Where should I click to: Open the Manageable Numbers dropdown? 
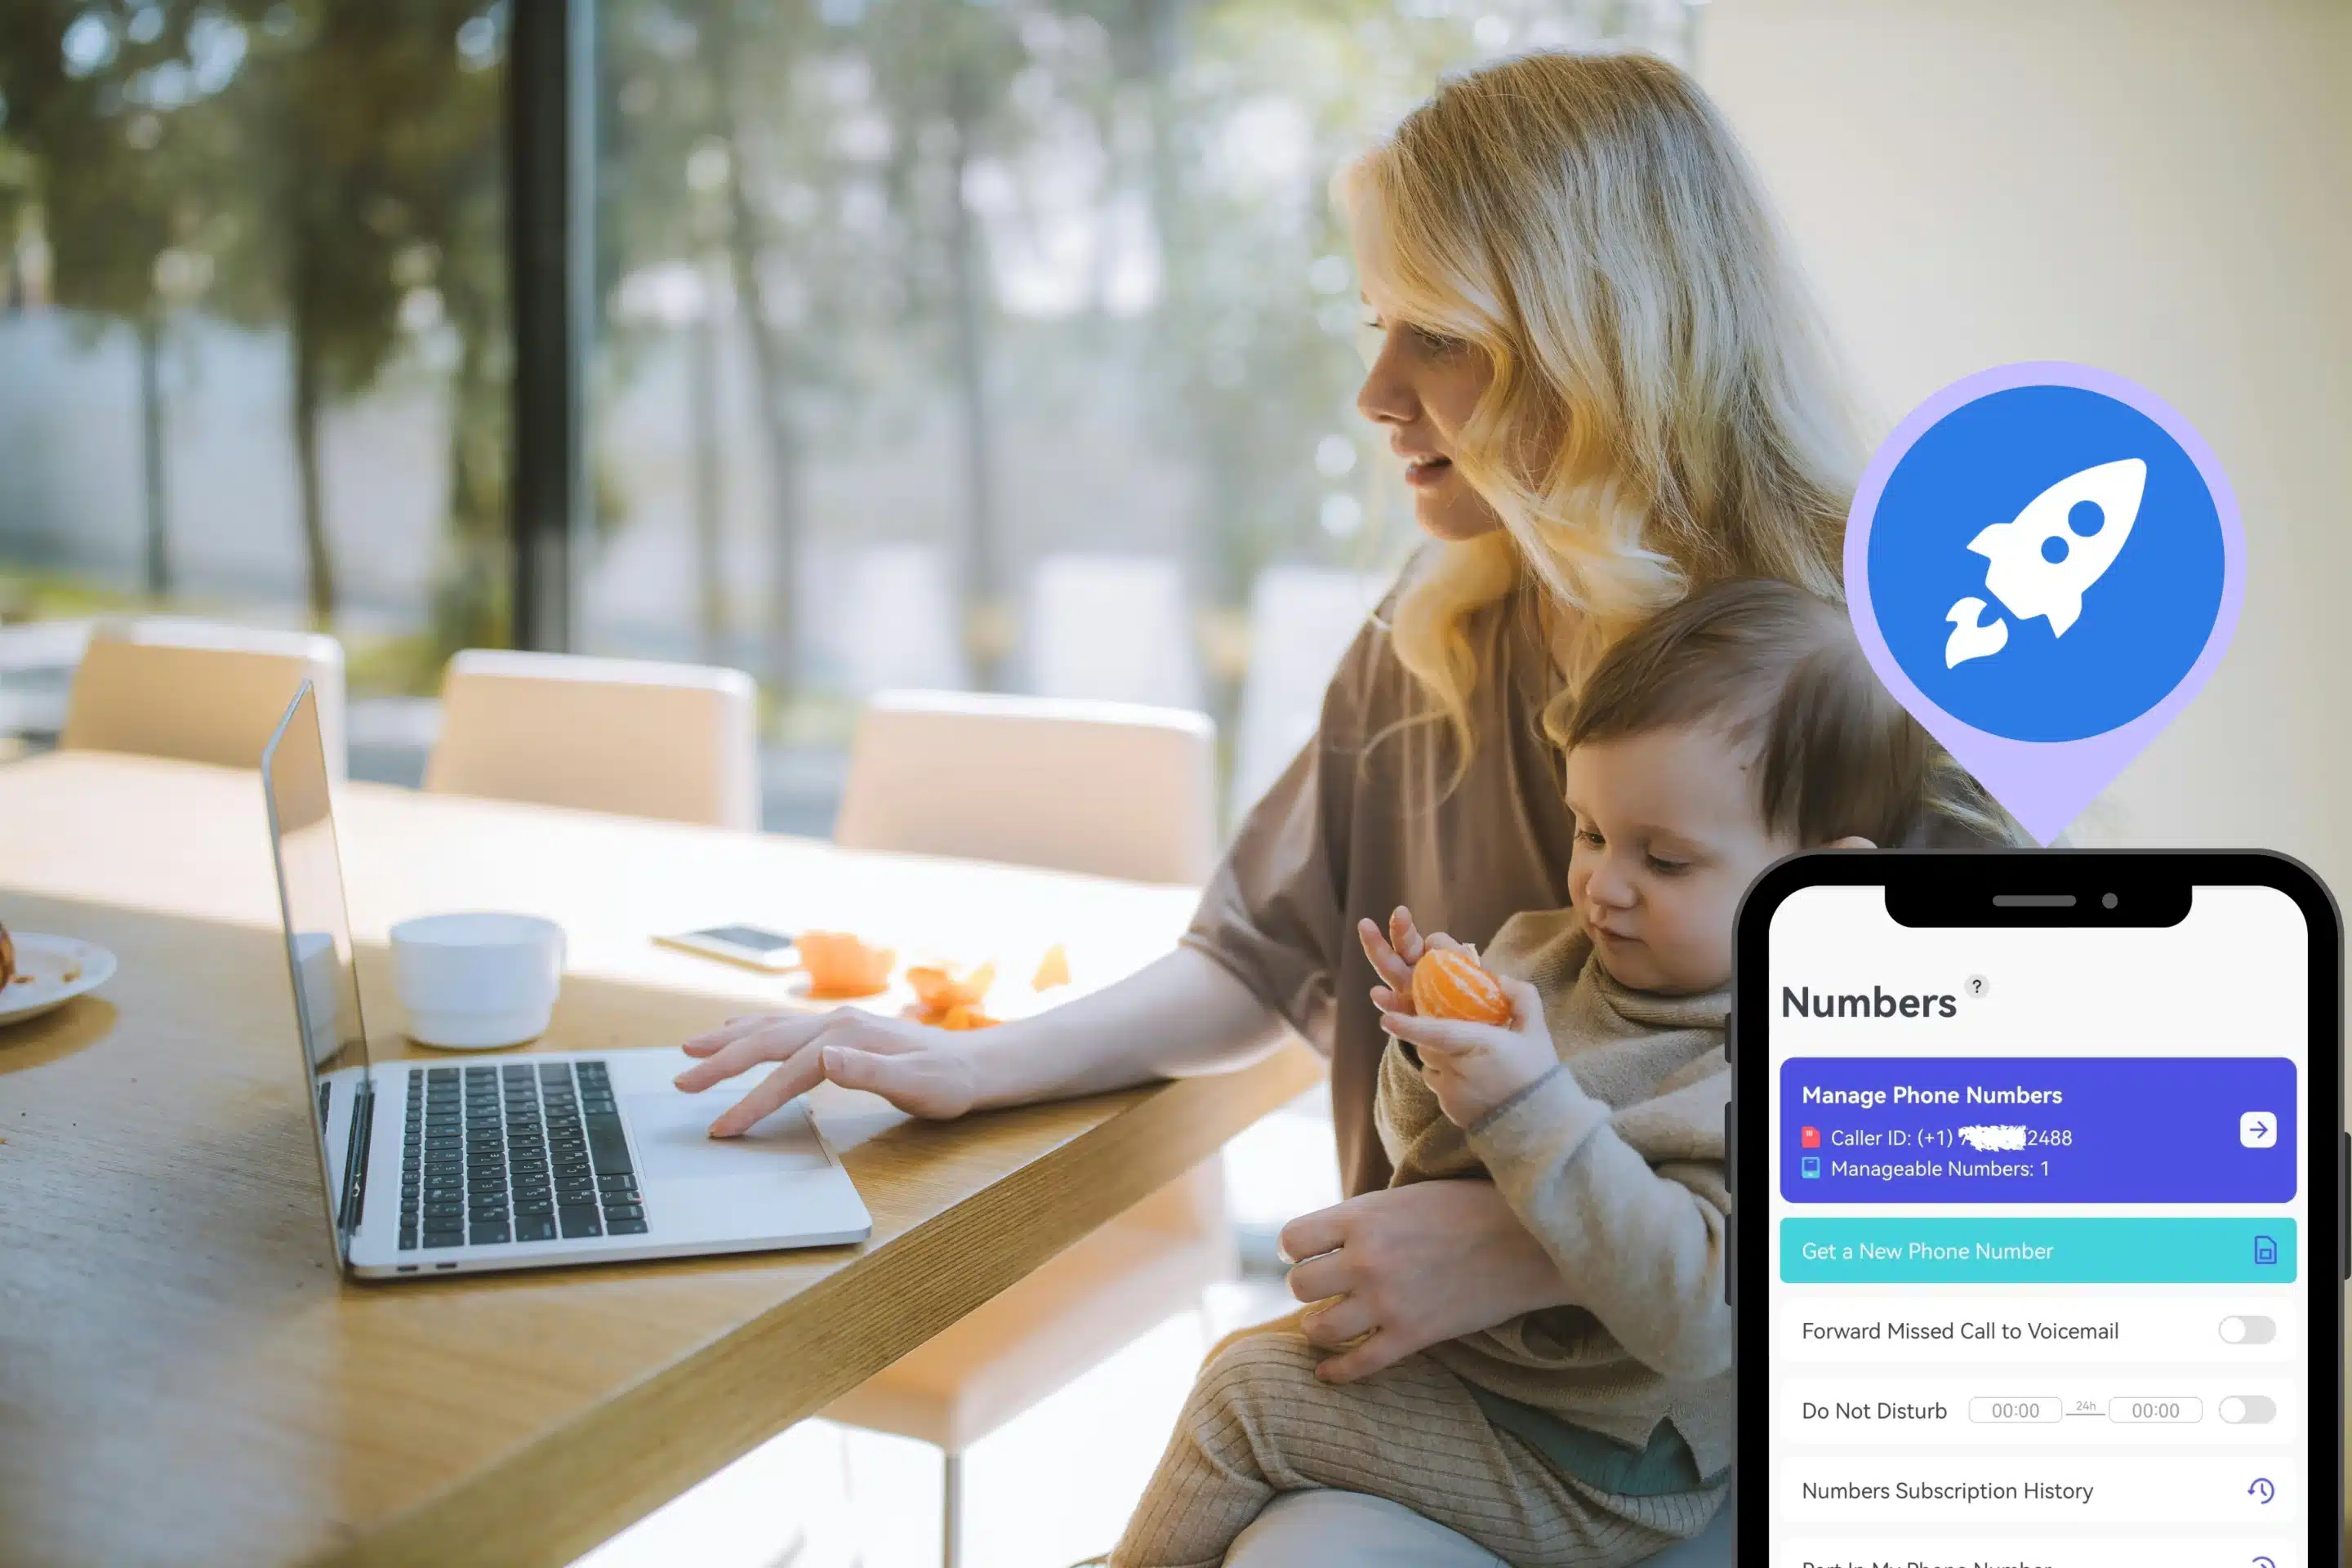pos(1940,1169)
